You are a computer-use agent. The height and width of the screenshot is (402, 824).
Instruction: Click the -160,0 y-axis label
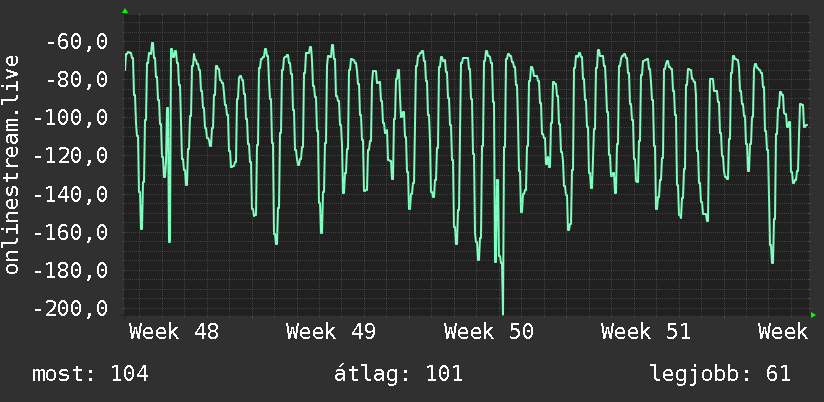[x=71, y=232]
